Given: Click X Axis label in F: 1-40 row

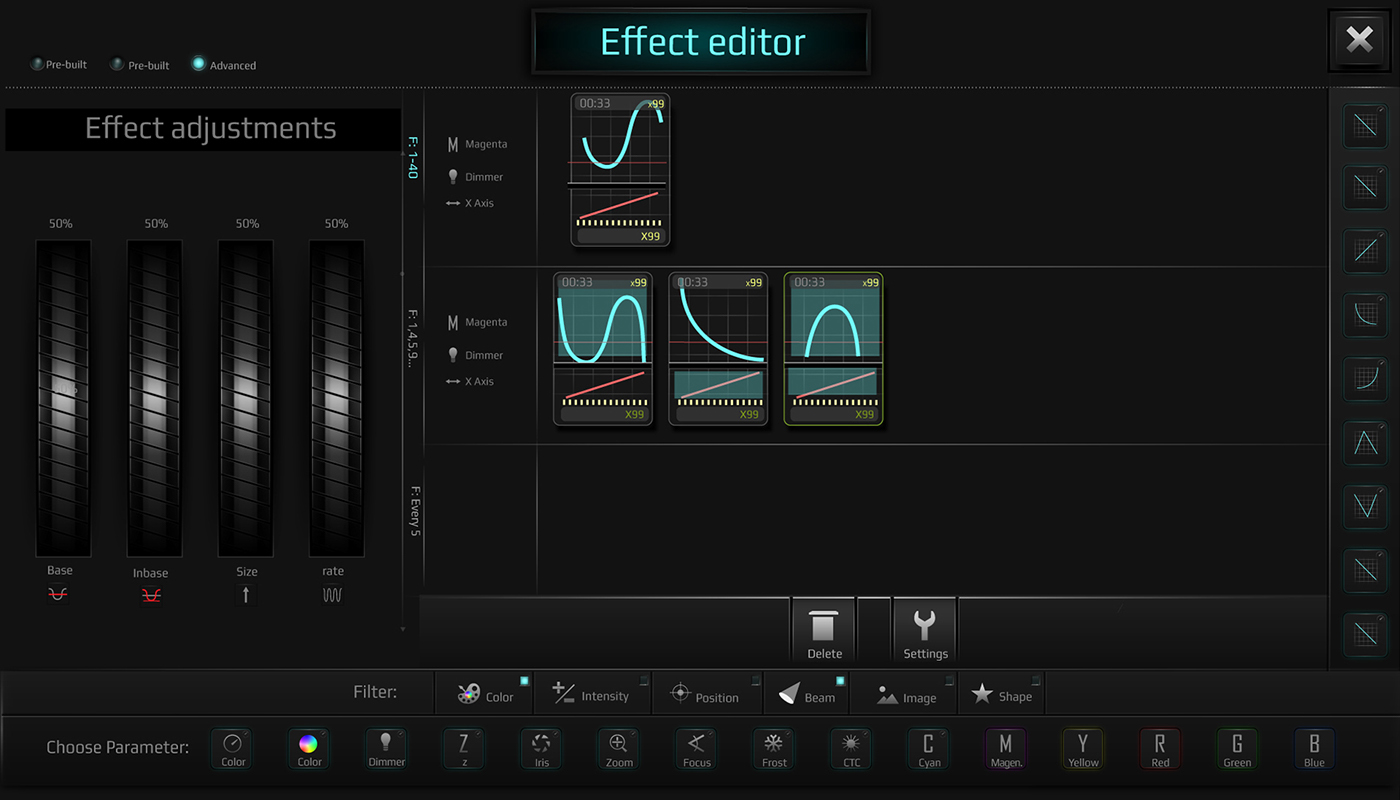Looking at the screenshot, I should [x=479, y=203].
